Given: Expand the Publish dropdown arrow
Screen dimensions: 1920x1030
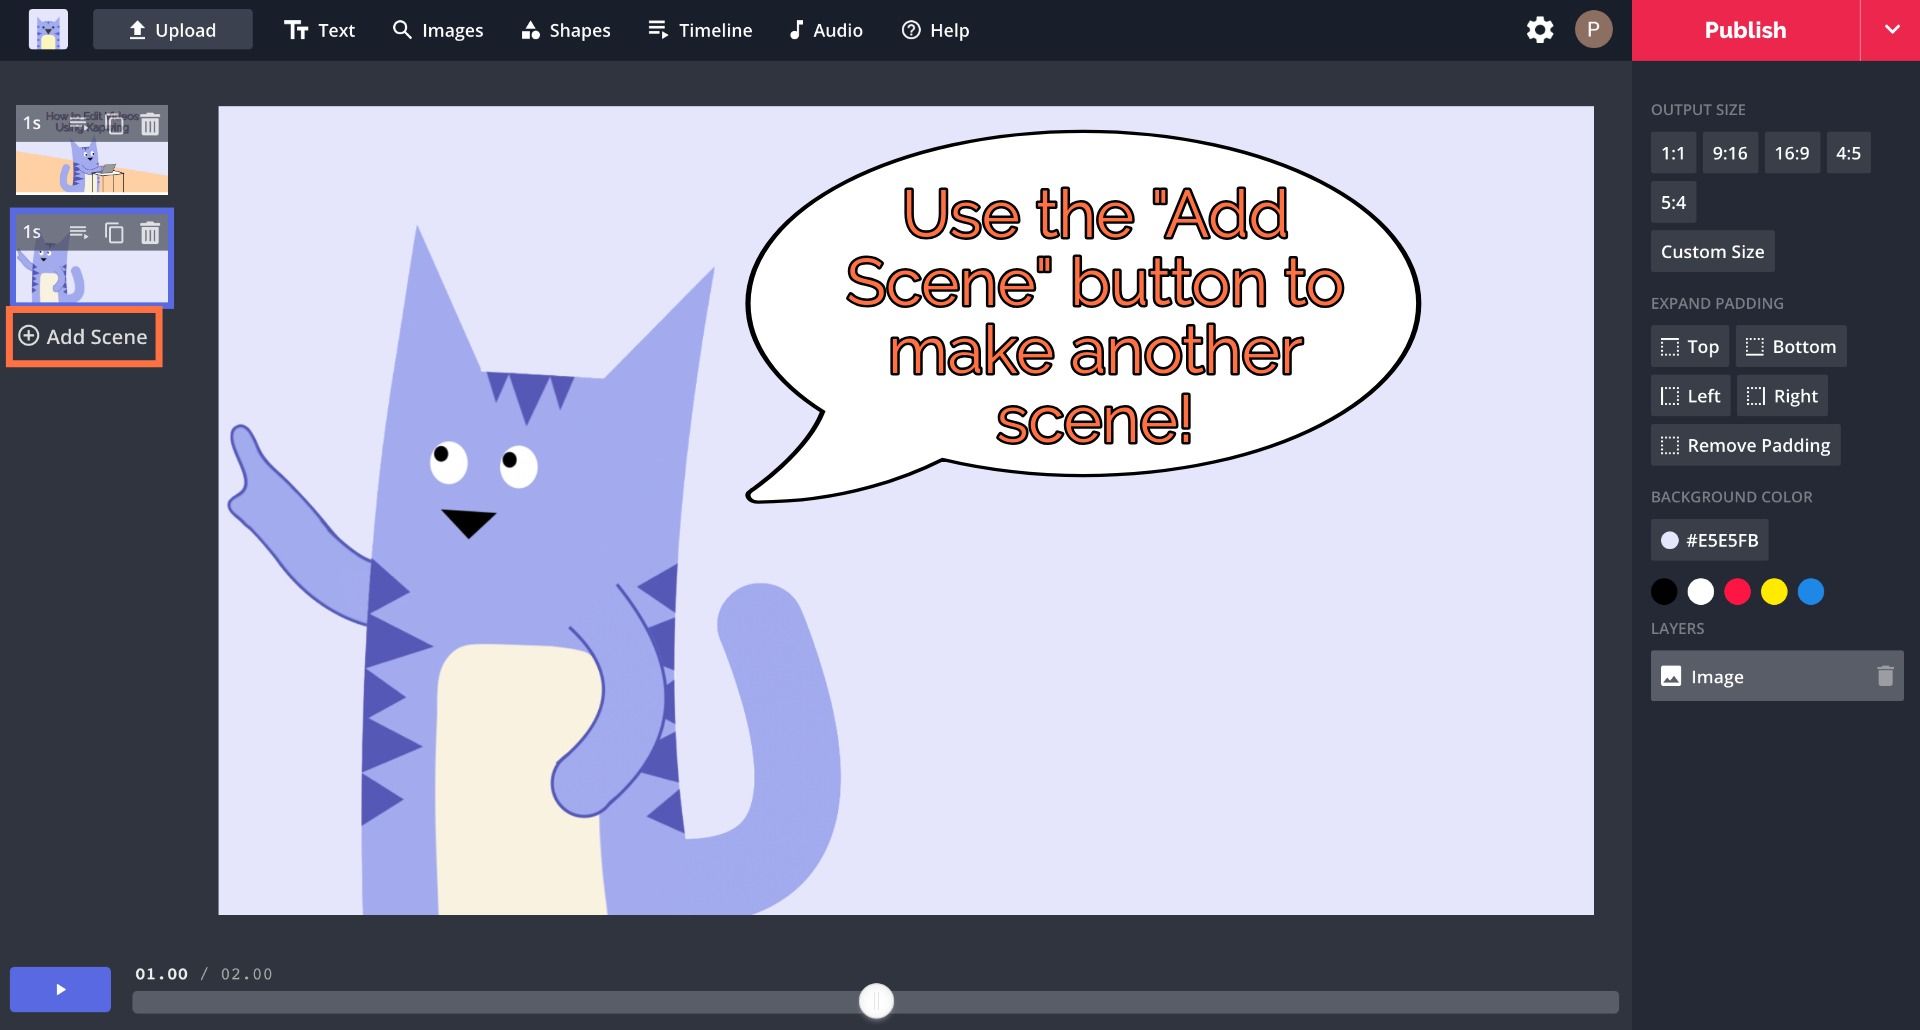Looking at the screenshot, I should pyautogui.click(x=1891, y=30).
